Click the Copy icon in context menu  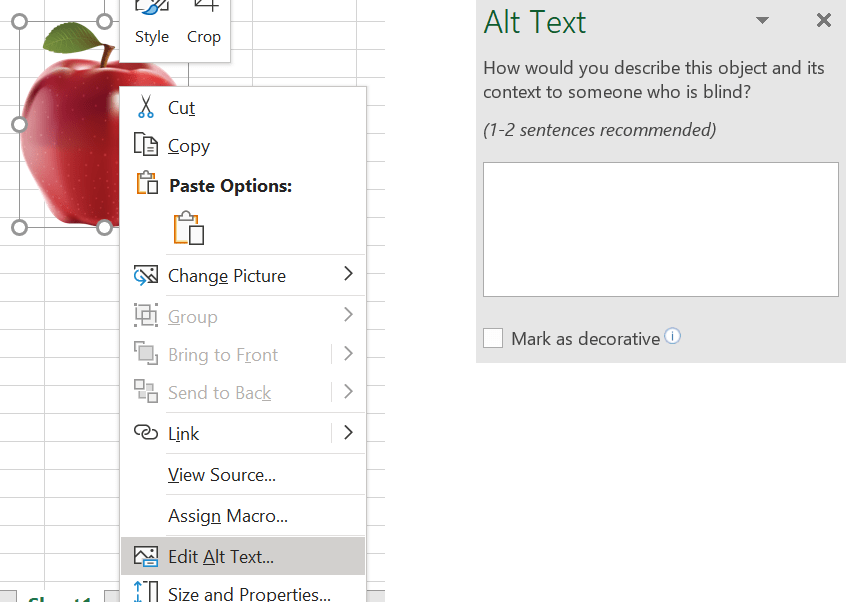[x=146, y=145]
